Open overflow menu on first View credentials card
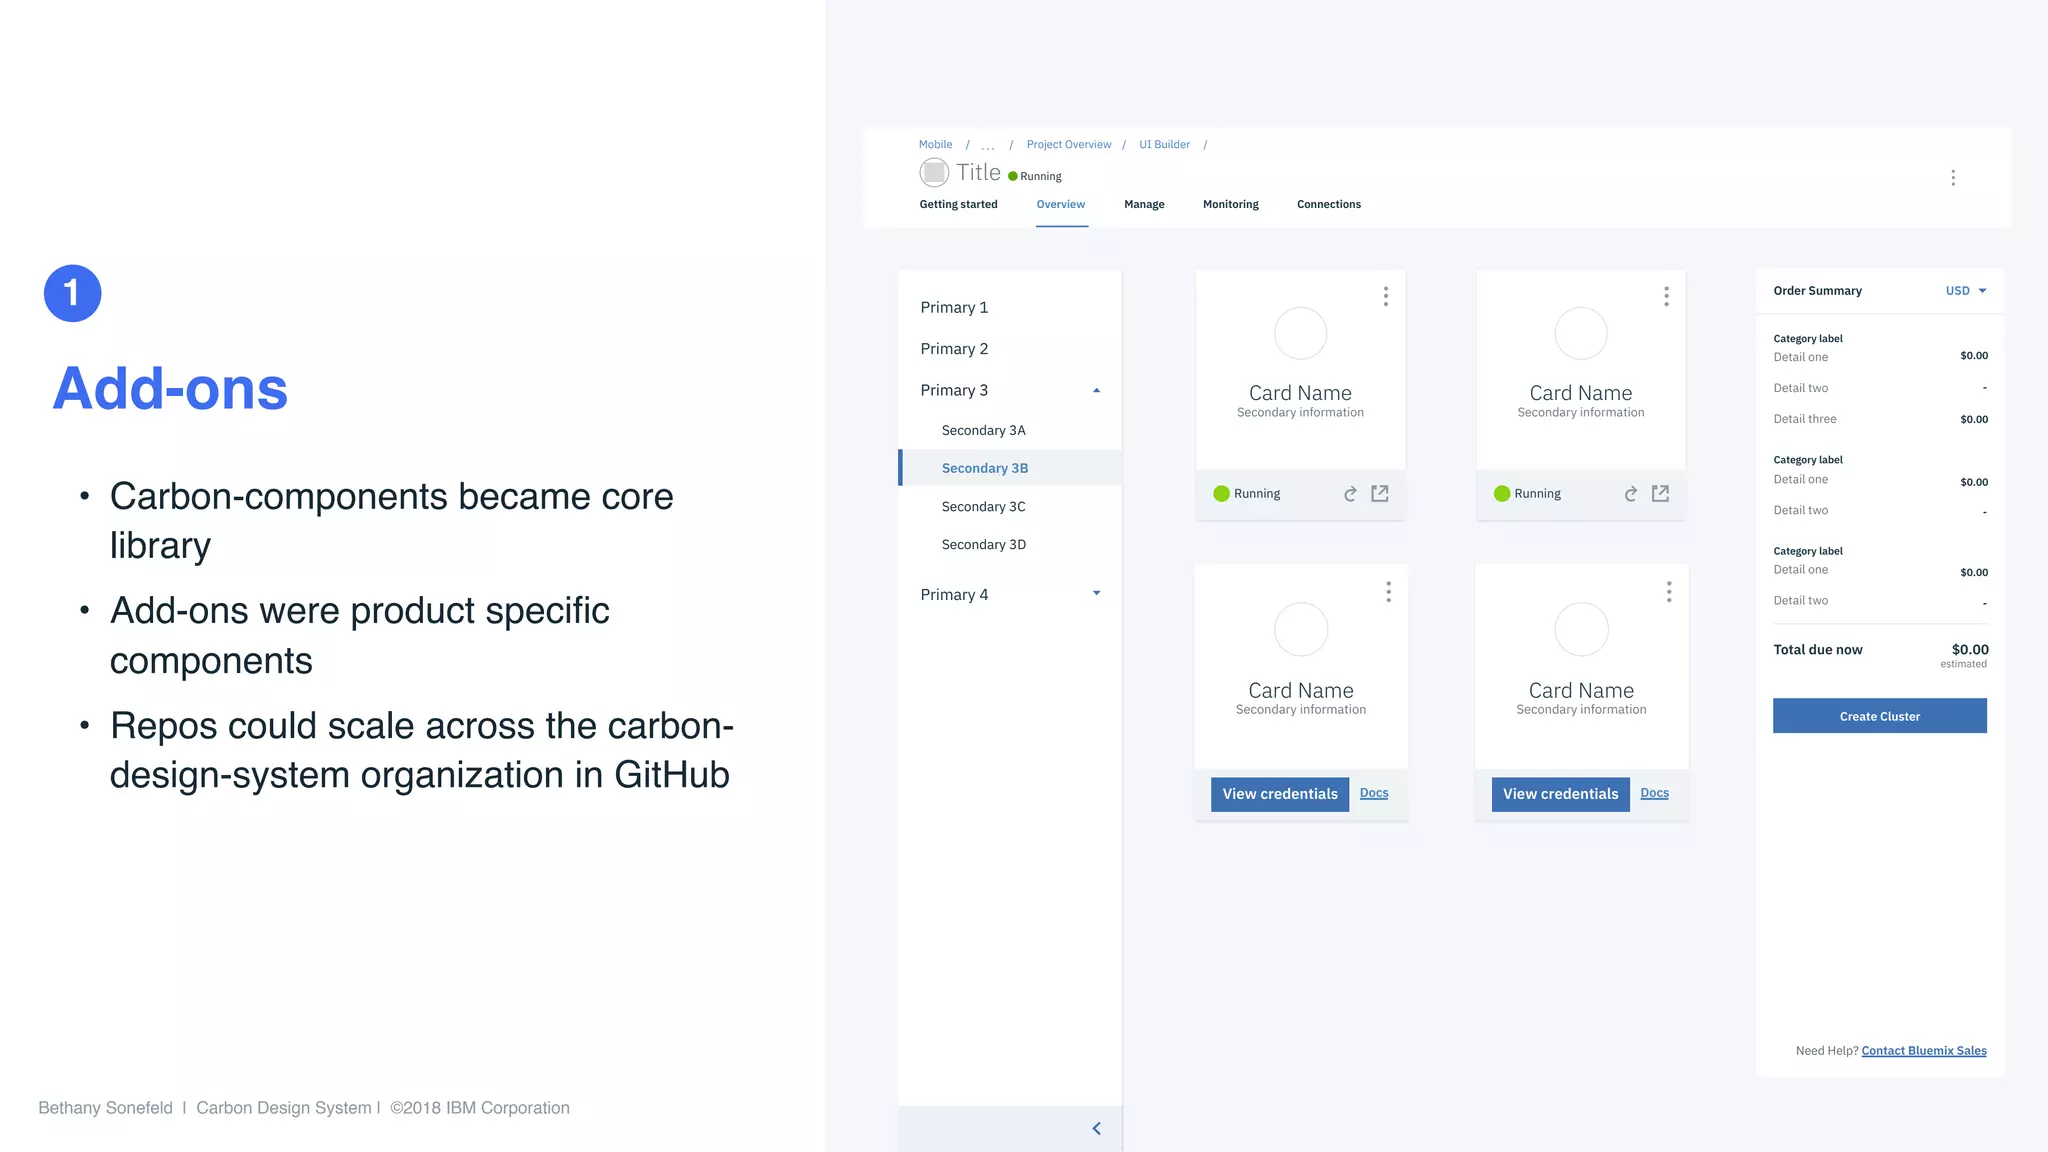Viewport: 2048px width, 1152px height. coord(1388,592)
